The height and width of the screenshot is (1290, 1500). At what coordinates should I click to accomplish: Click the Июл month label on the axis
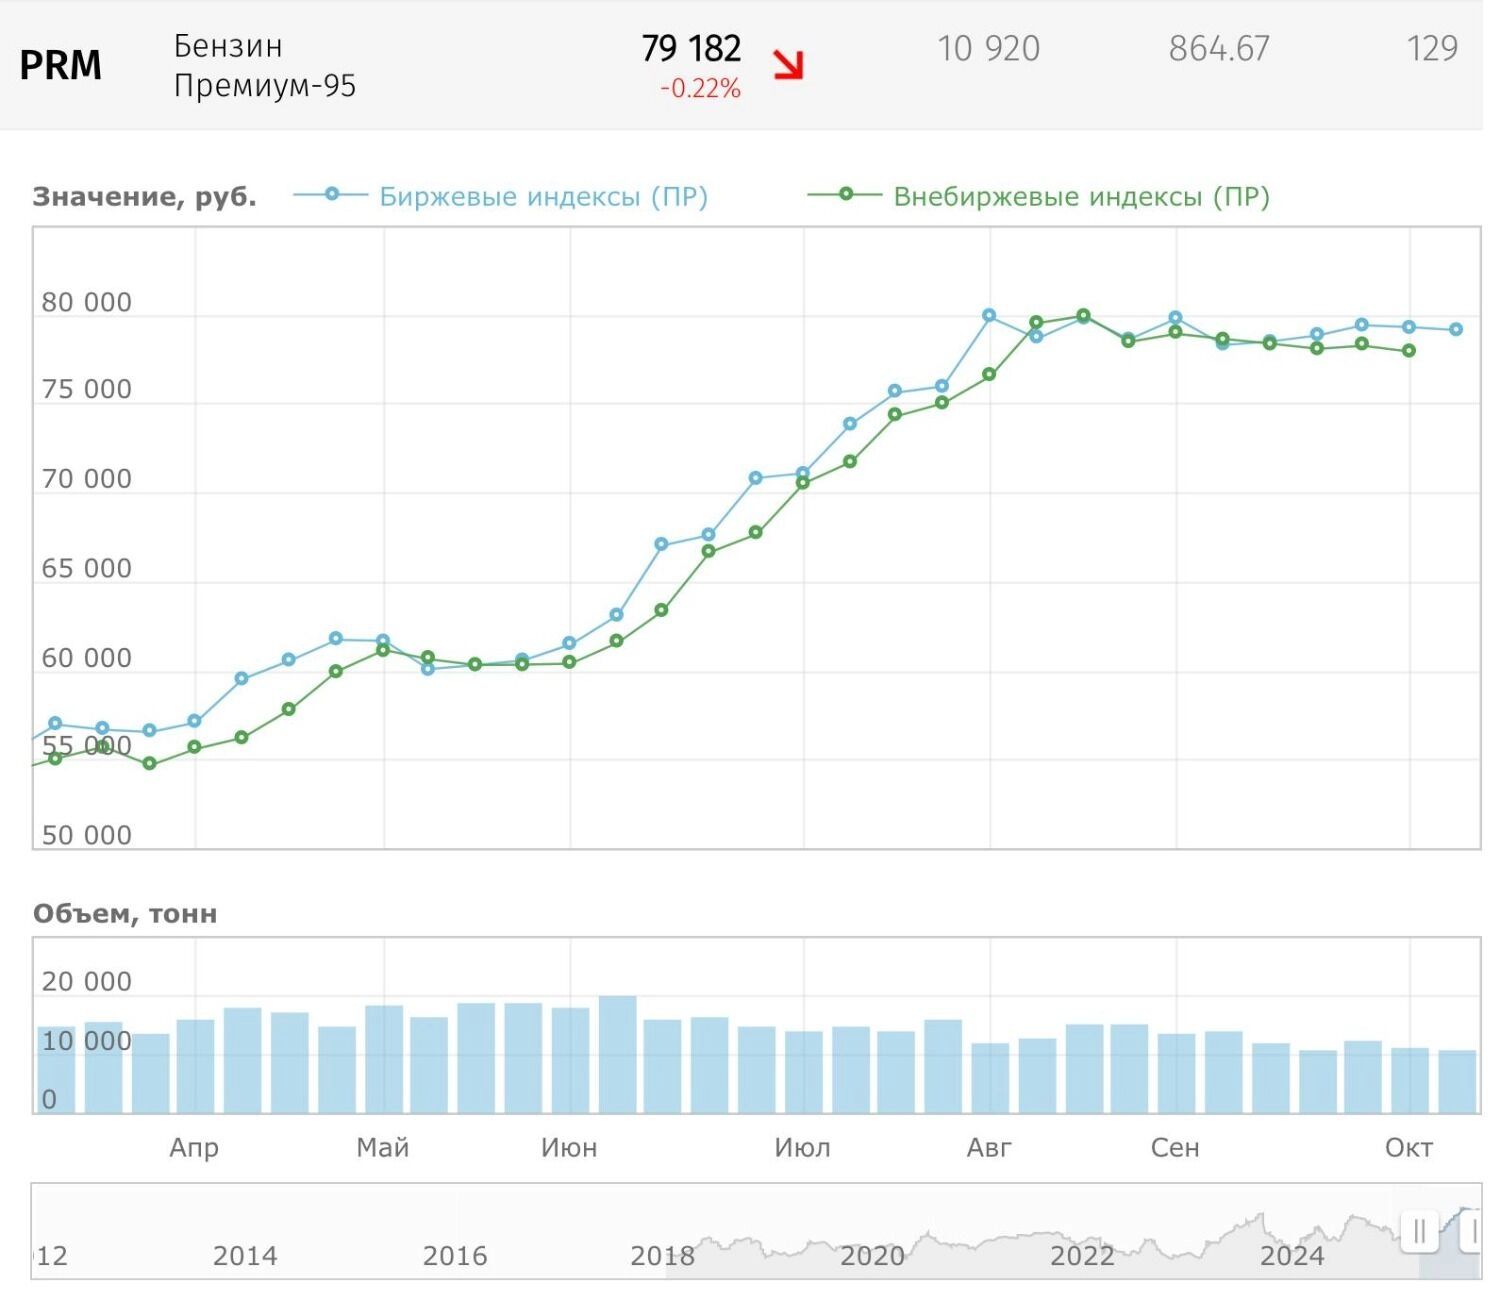802,1148
